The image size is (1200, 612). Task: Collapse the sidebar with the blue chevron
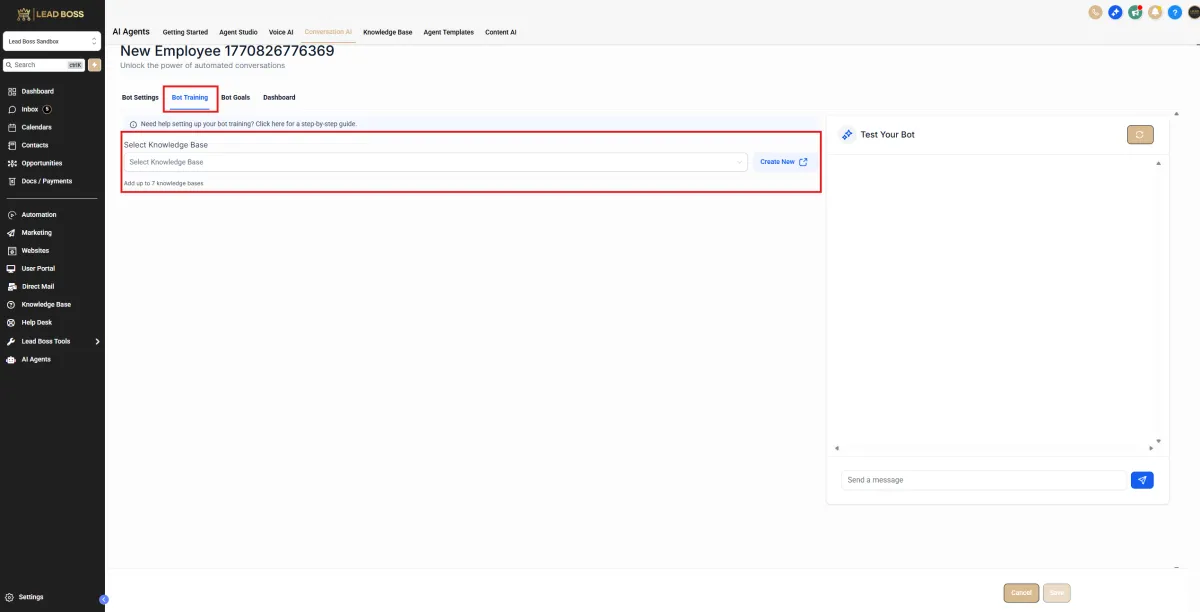(103, 599)
